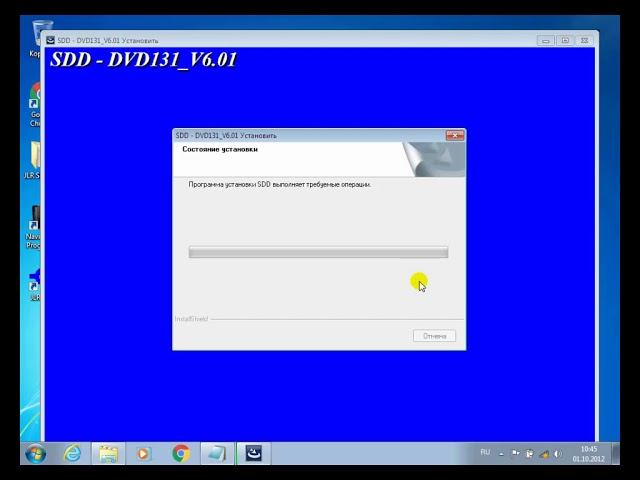Click the Отмена button in the installer dialog
Viewport: 640px width, 480px height.
point(434,336)
